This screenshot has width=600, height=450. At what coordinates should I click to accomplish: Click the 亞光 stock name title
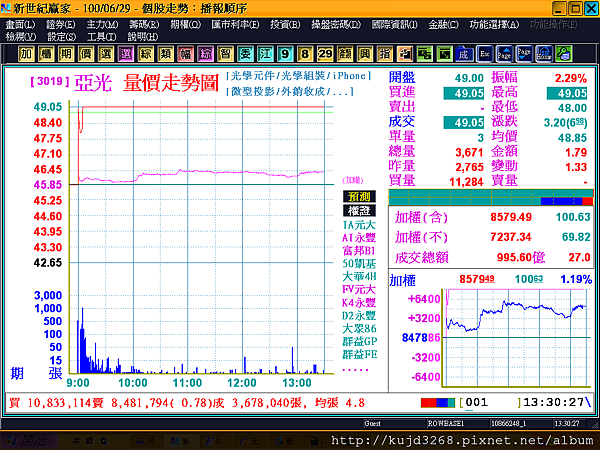tap(93, 83)
